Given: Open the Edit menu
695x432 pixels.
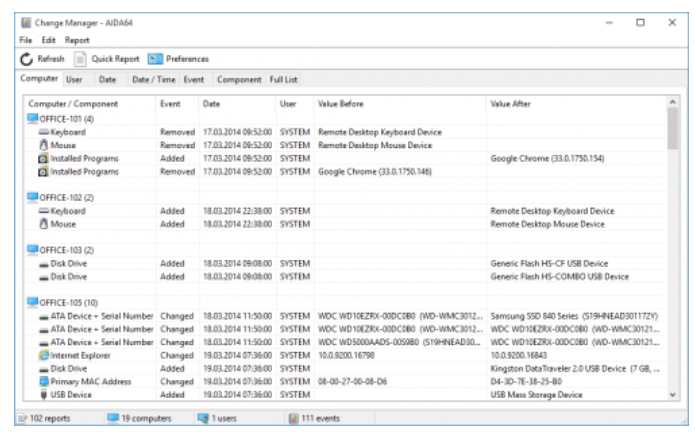Looking at the screenshot, I should tap(48, 40).
